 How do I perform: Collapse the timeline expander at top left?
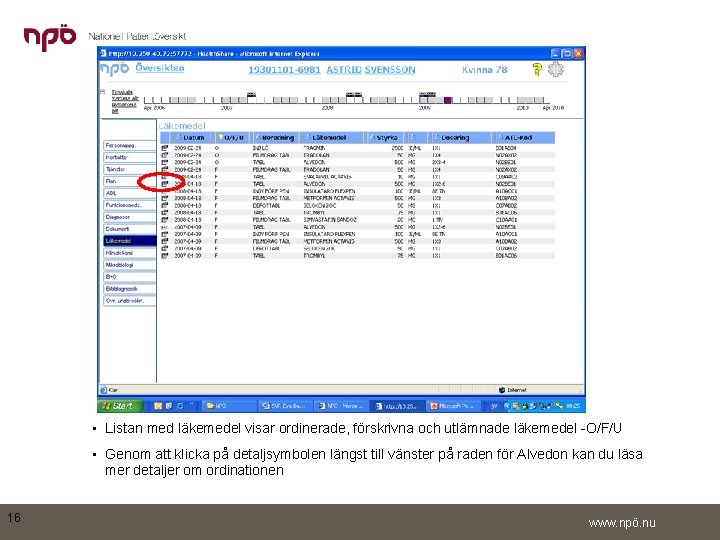(x=103, y=91)
